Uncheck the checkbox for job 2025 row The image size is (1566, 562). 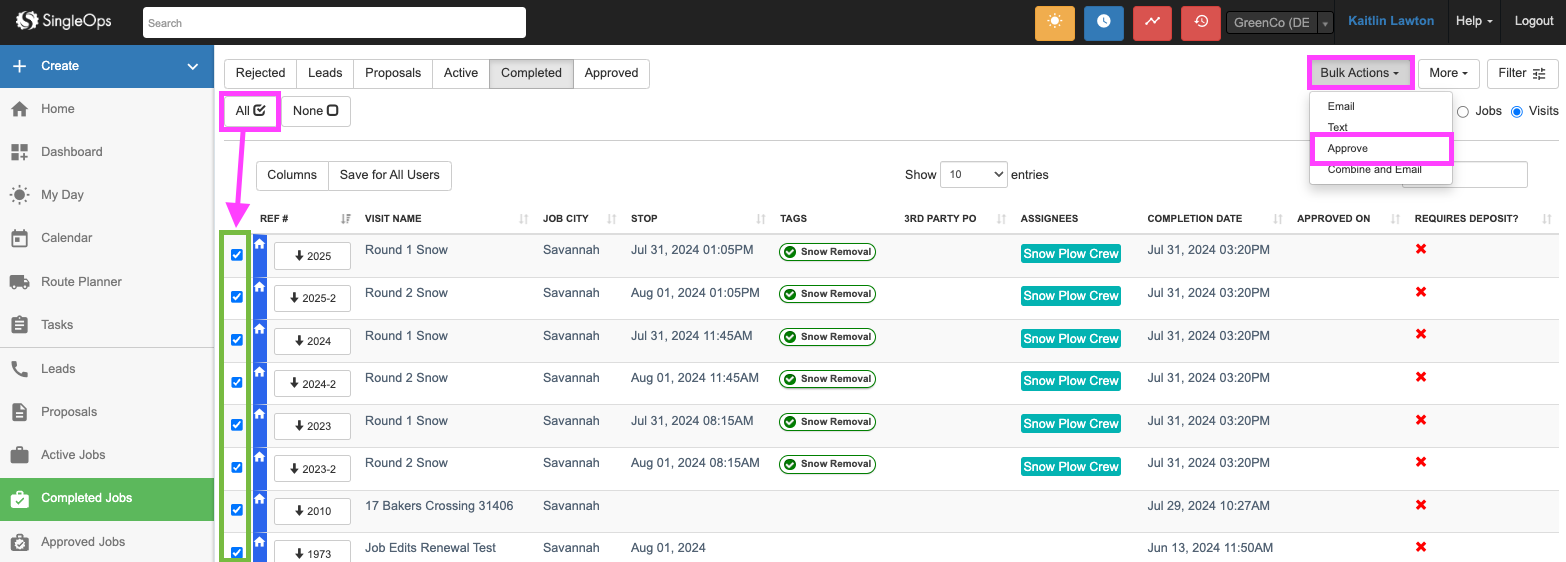pos(237,255)
